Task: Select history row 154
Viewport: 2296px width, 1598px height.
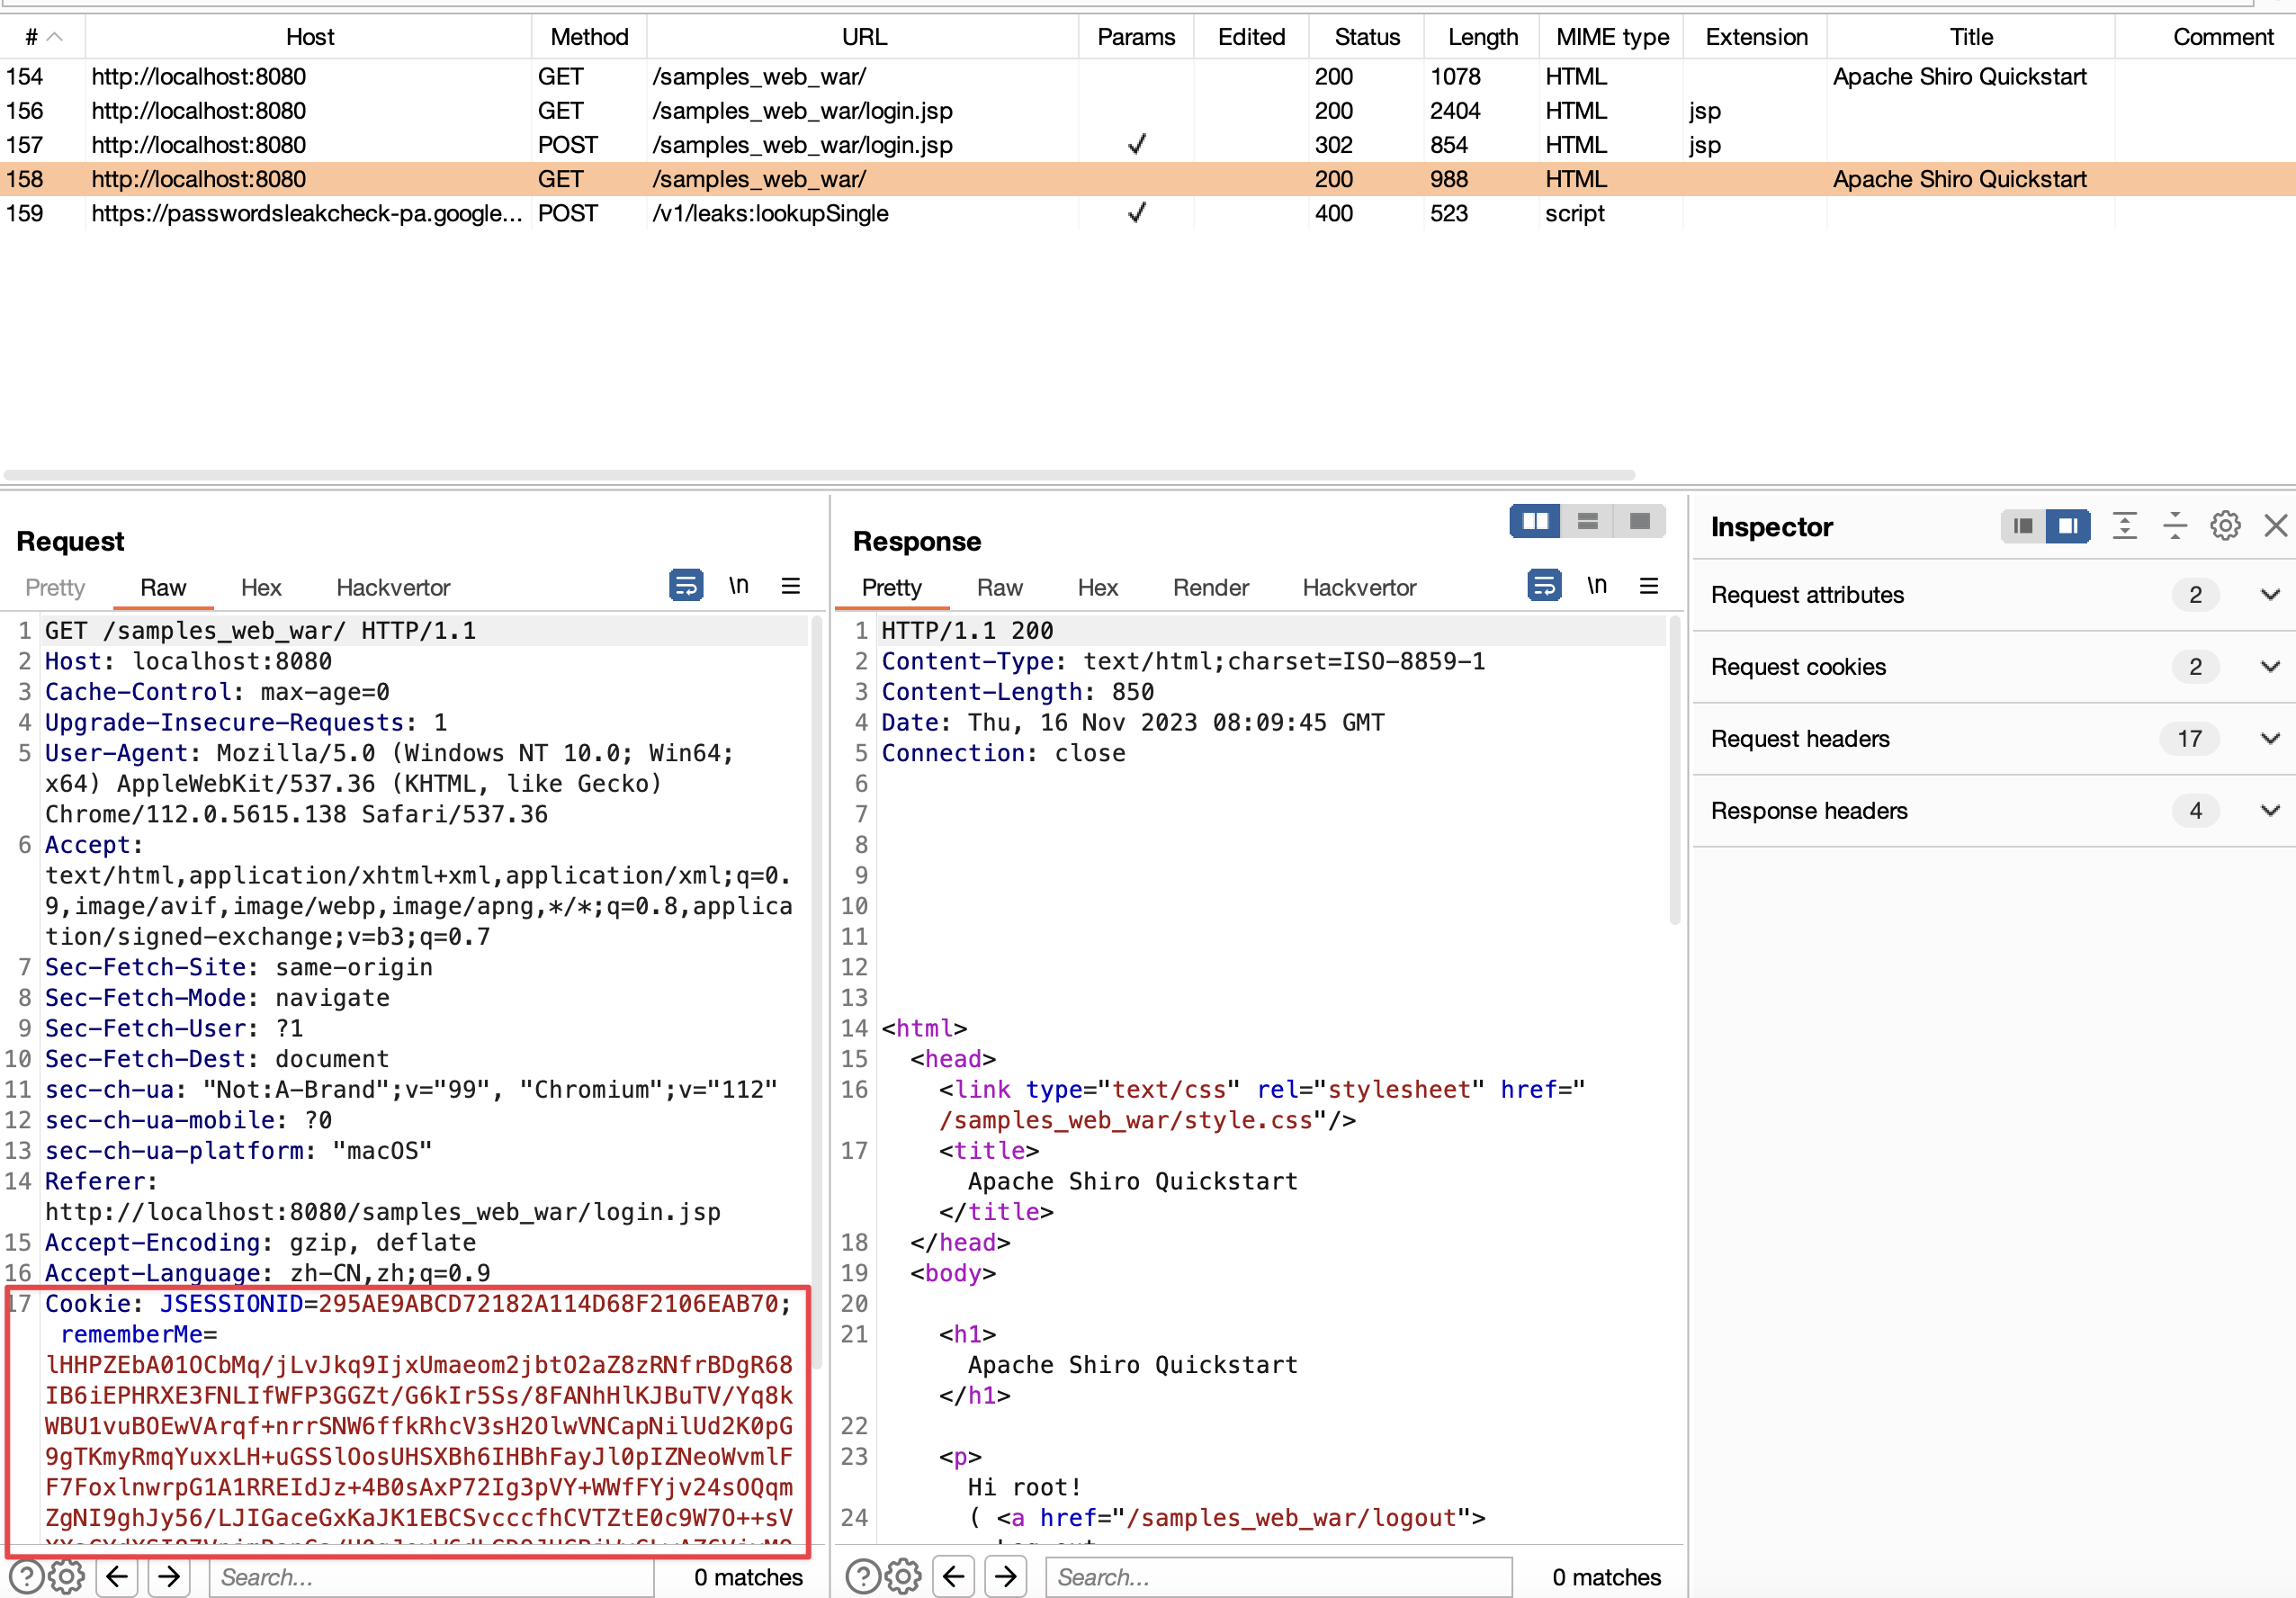Action: pyautogui.click(x=1148, y=77)
